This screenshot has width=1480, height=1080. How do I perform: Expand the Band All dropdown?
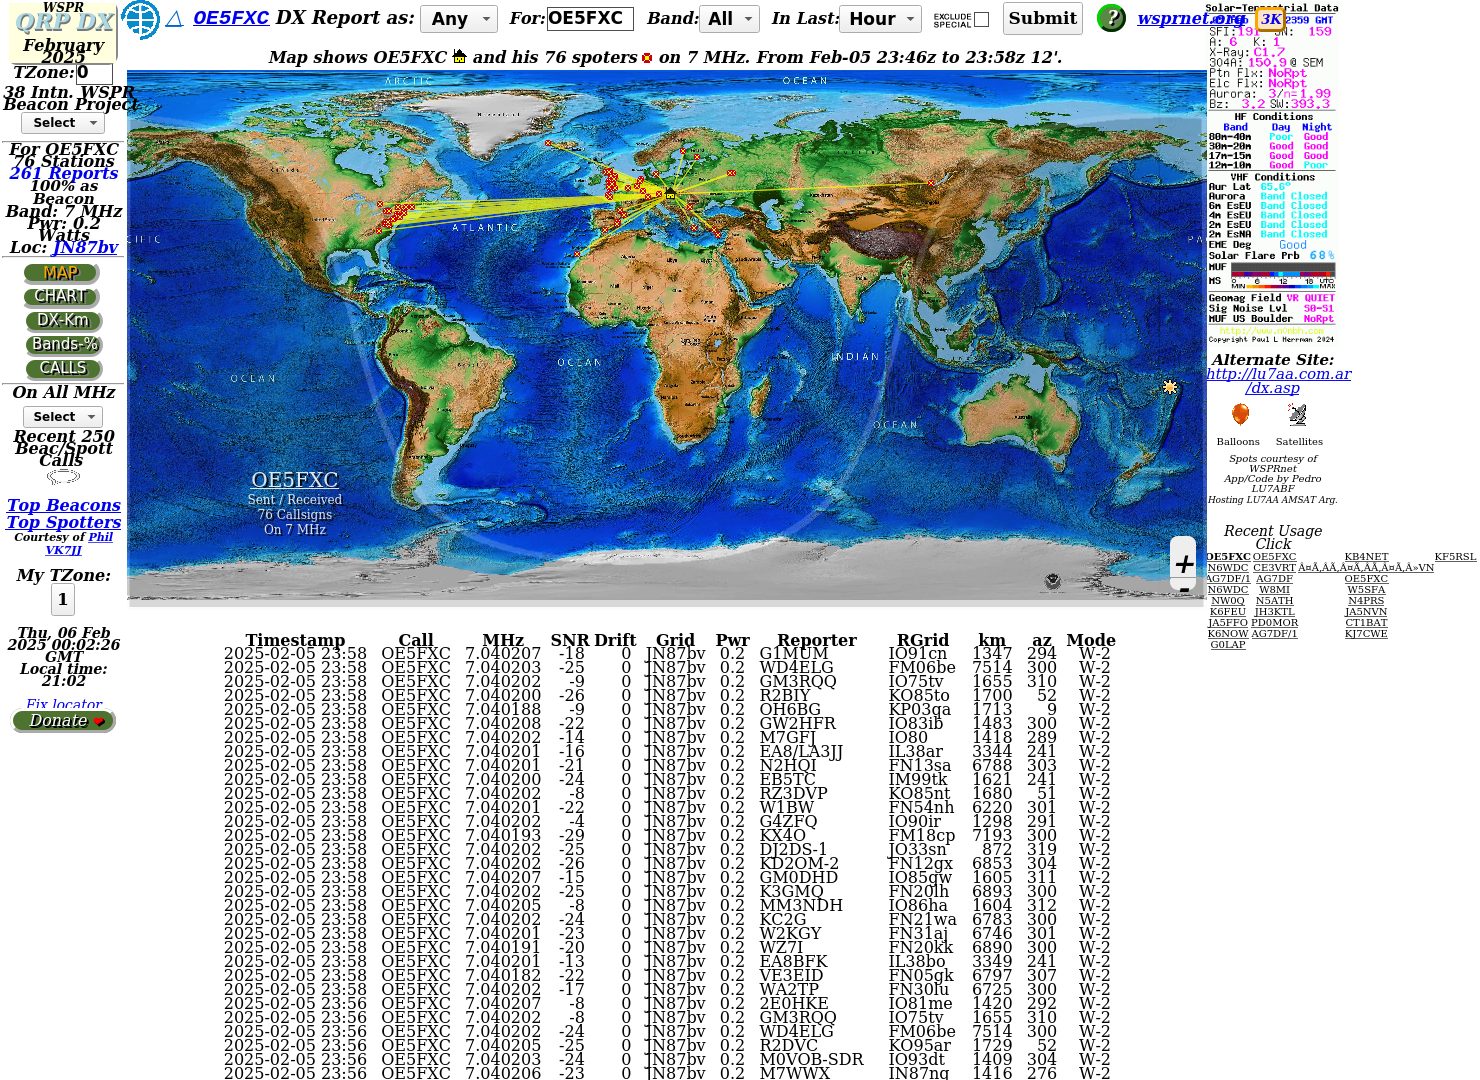point(730,19)
